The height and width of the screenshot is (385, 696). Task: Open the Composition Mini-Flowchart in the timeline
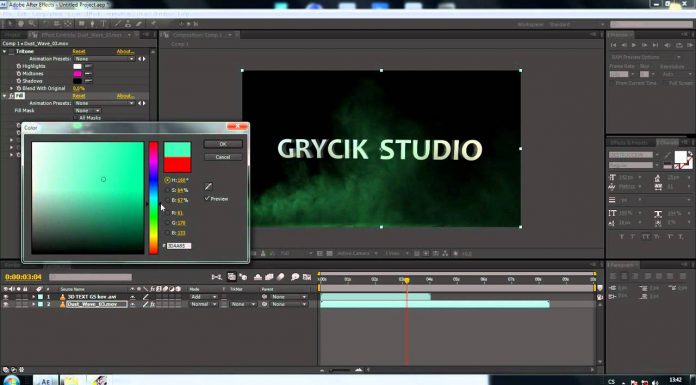[x=216, y=277]
